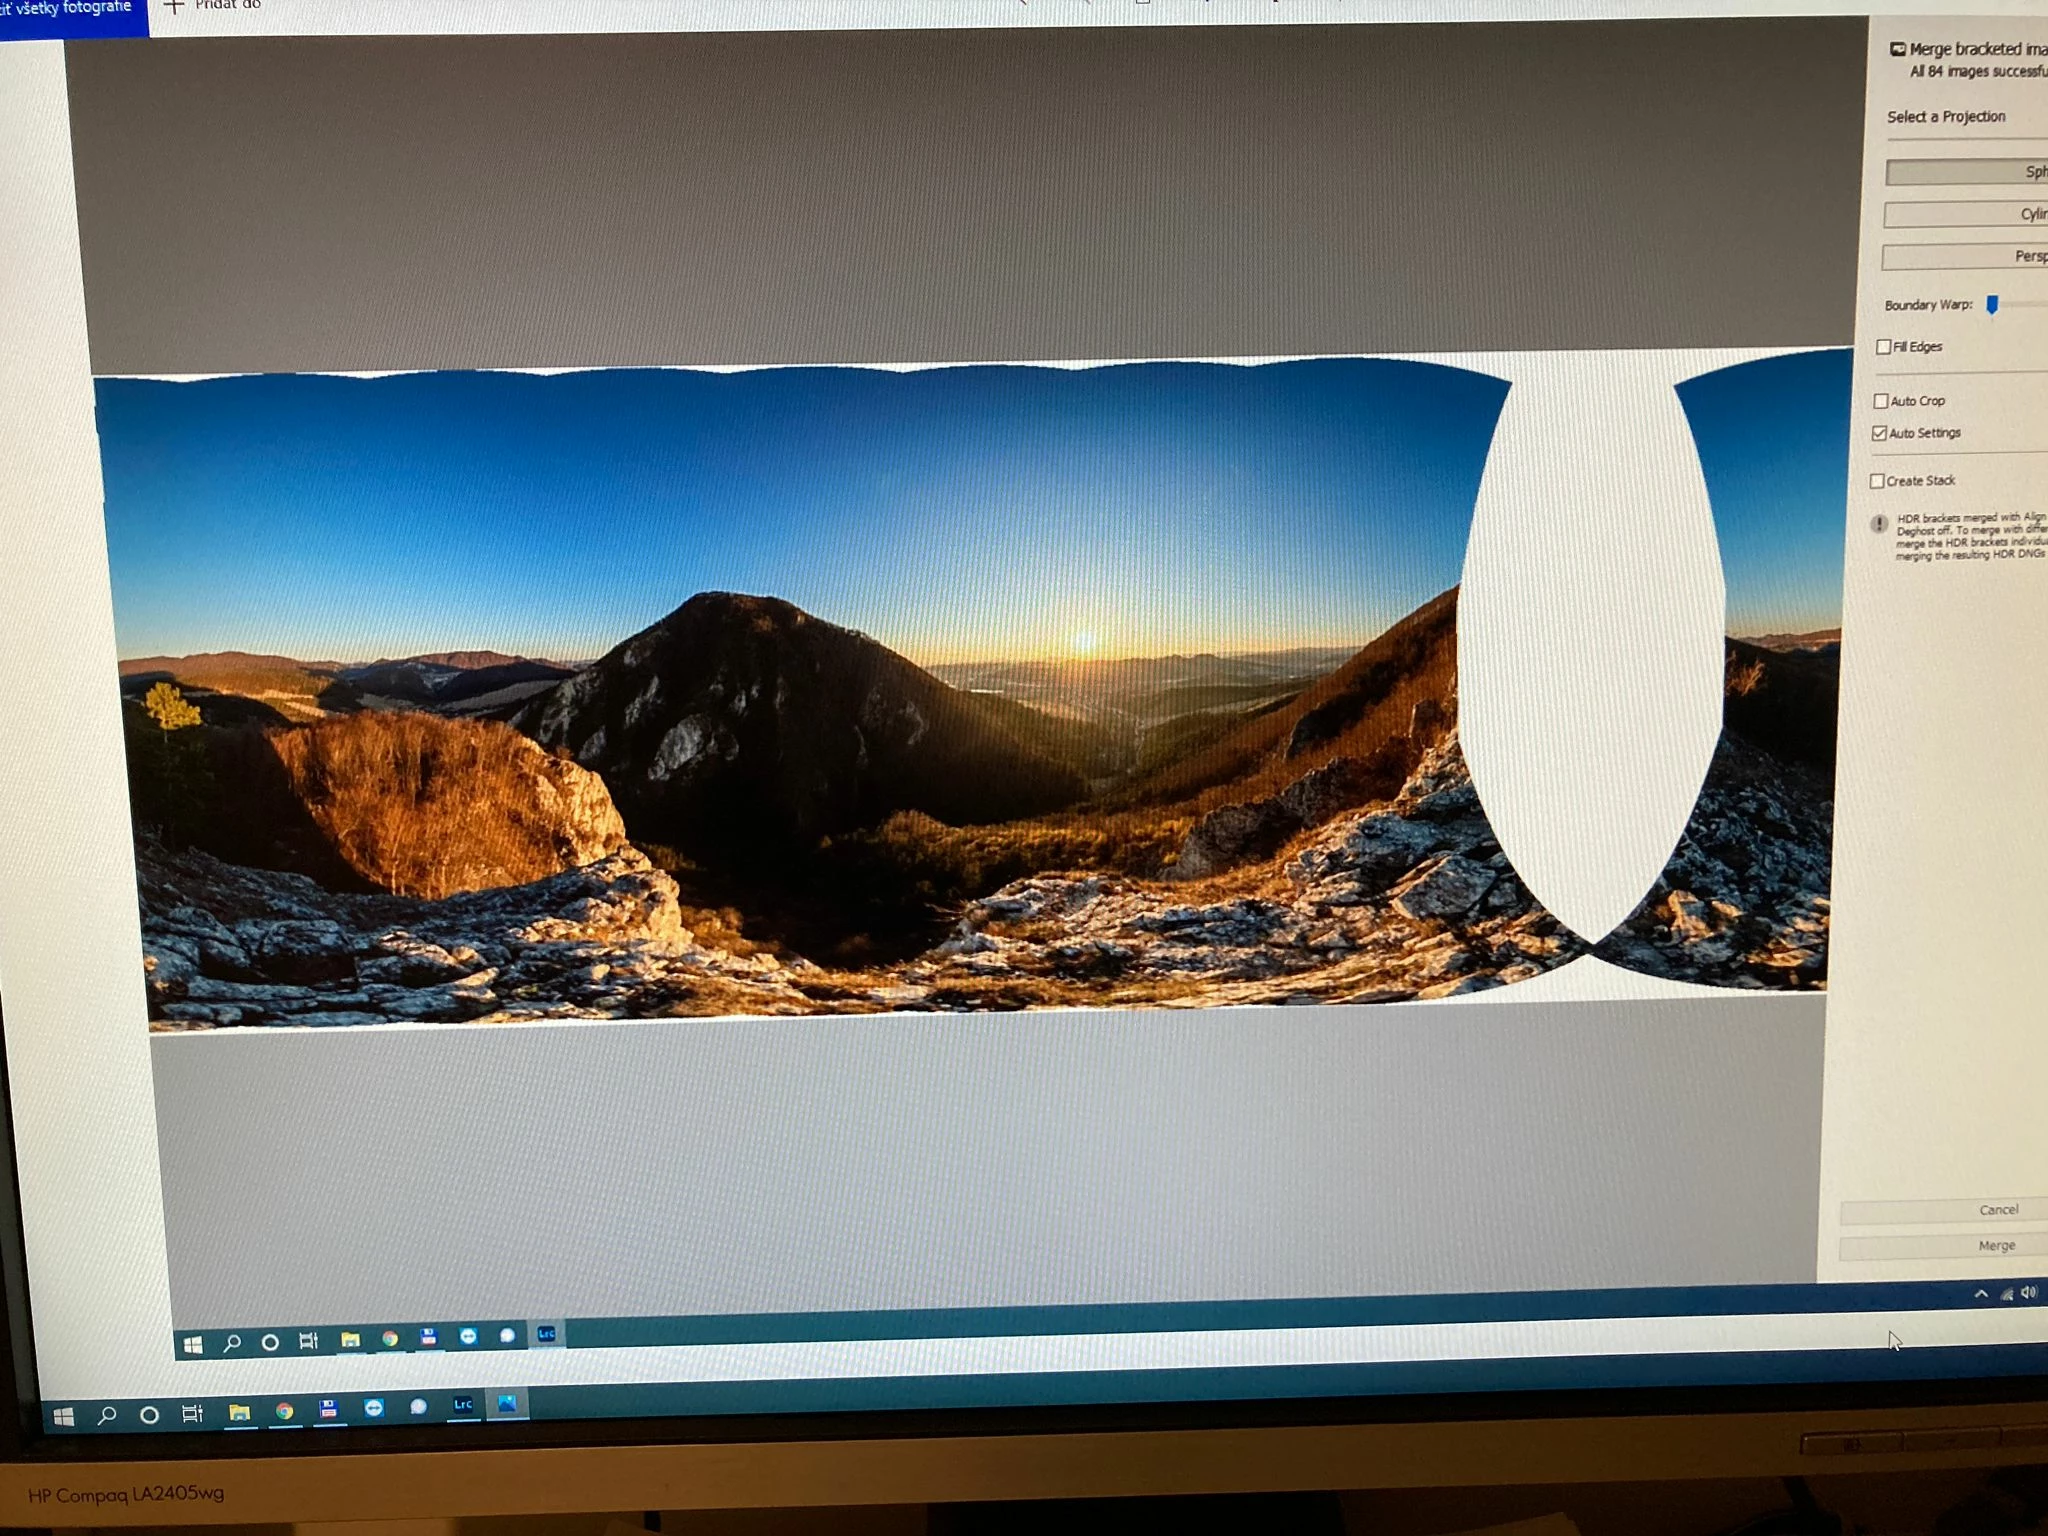
Task: Launch Chrome from the bottom taskbar
Action: (285, 1411)
